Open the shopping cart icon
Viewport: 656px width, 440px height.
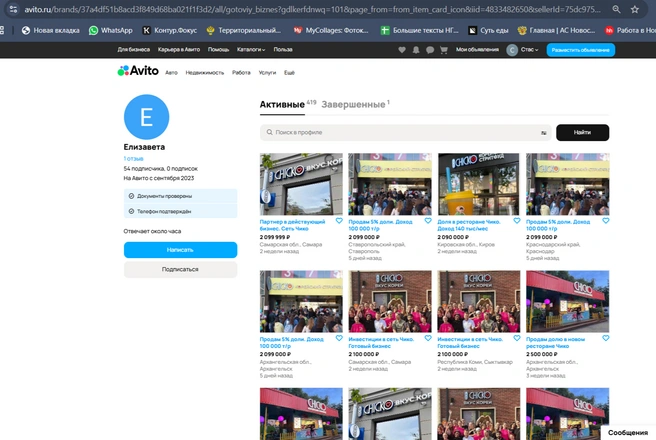[444, 50]
